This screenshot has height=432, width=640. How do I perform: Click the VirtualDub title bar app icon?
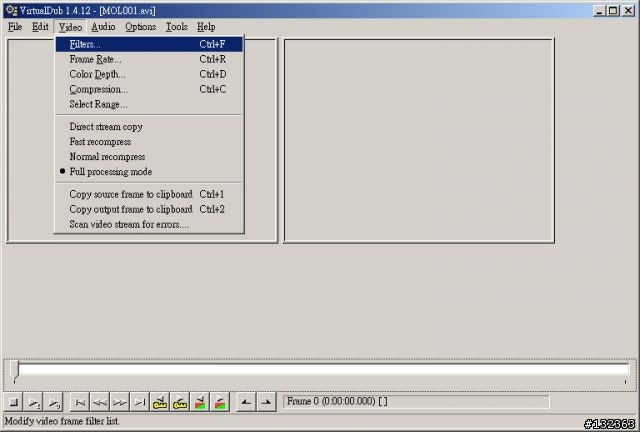pos(11,10)
